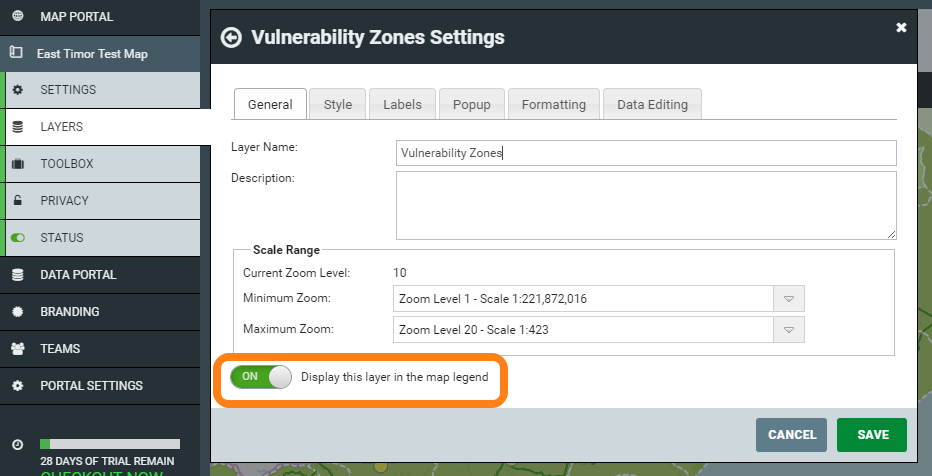Click the stack icon beside LAYERS
932x476 pixels.
click(x=18, y=127)
